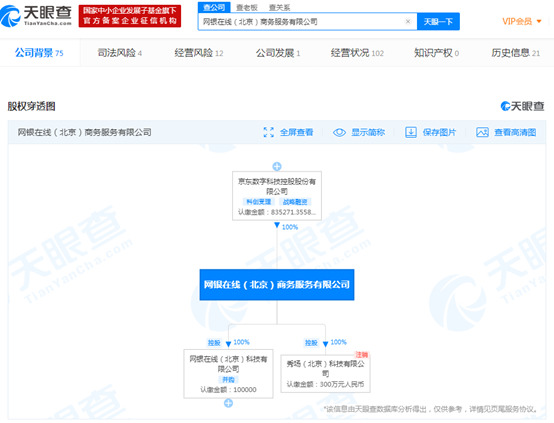Click 控股 label above 网银在线科技 node
Viewport: 554px width, 423px height.
coord(214,343)
